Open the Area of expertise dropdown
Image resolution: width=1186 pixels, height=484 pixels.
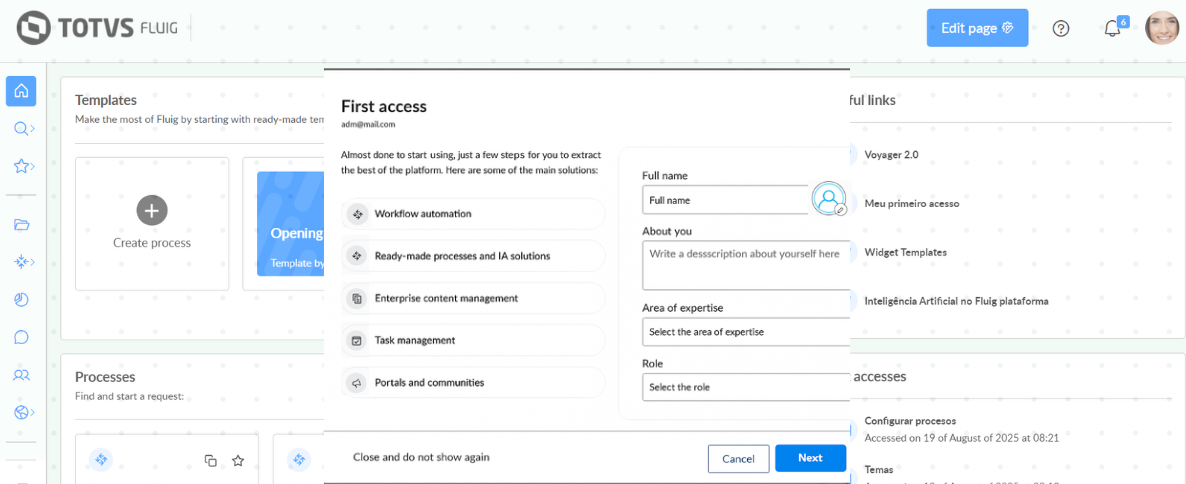745,331
